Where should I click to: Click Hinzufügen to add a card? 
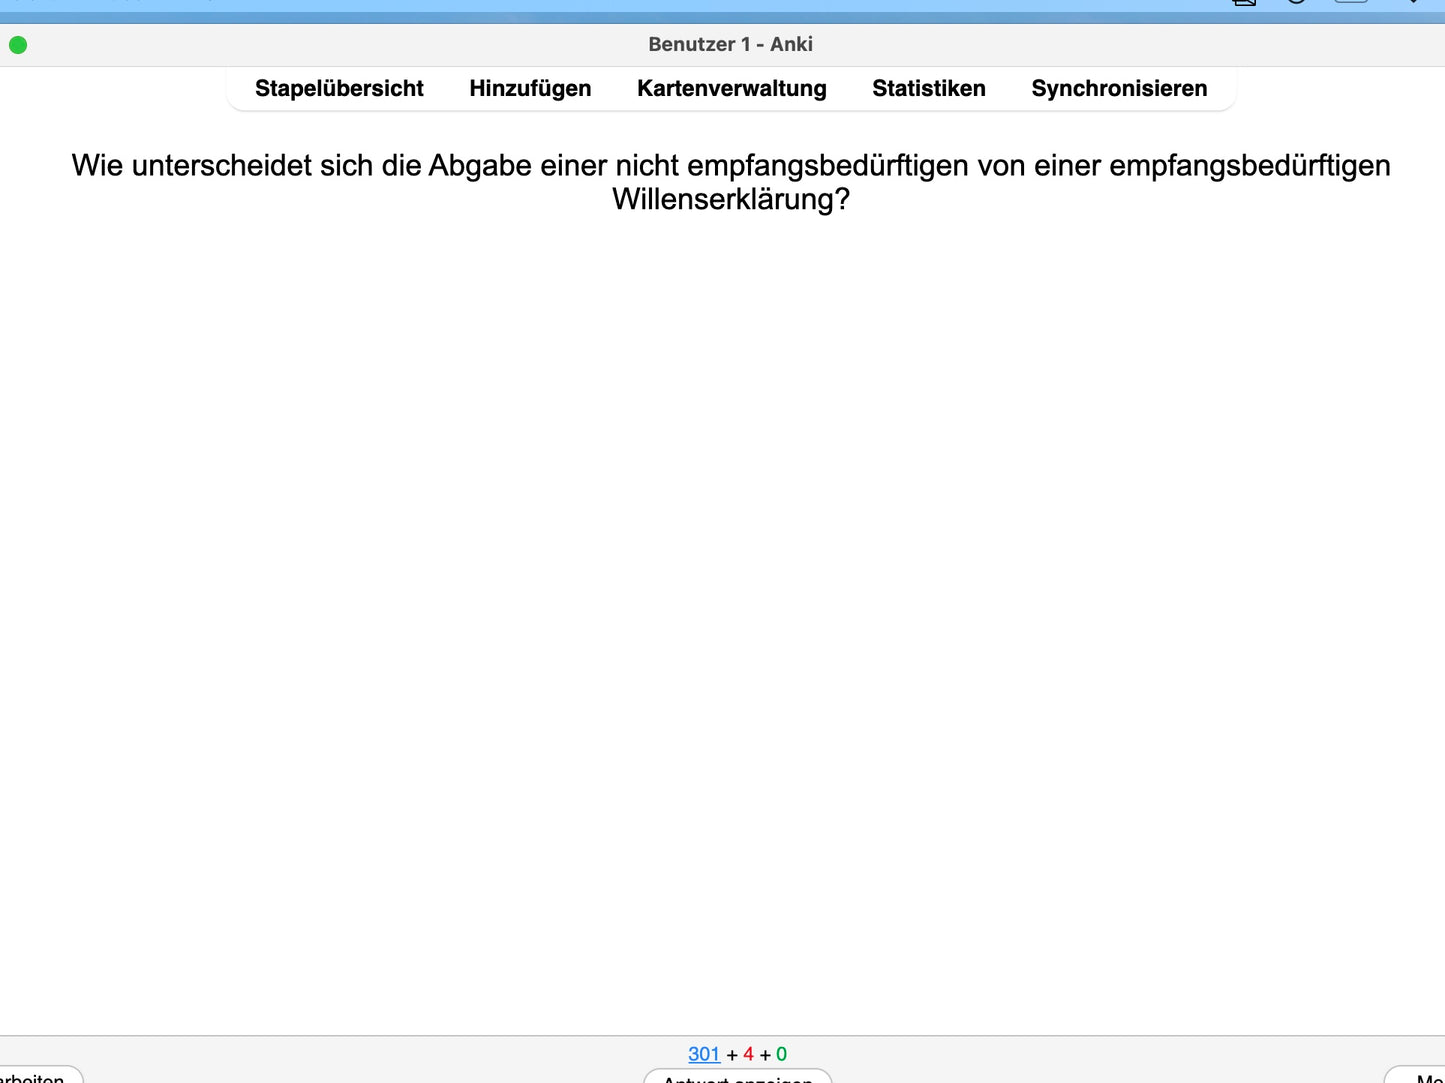tap(530, 89)
